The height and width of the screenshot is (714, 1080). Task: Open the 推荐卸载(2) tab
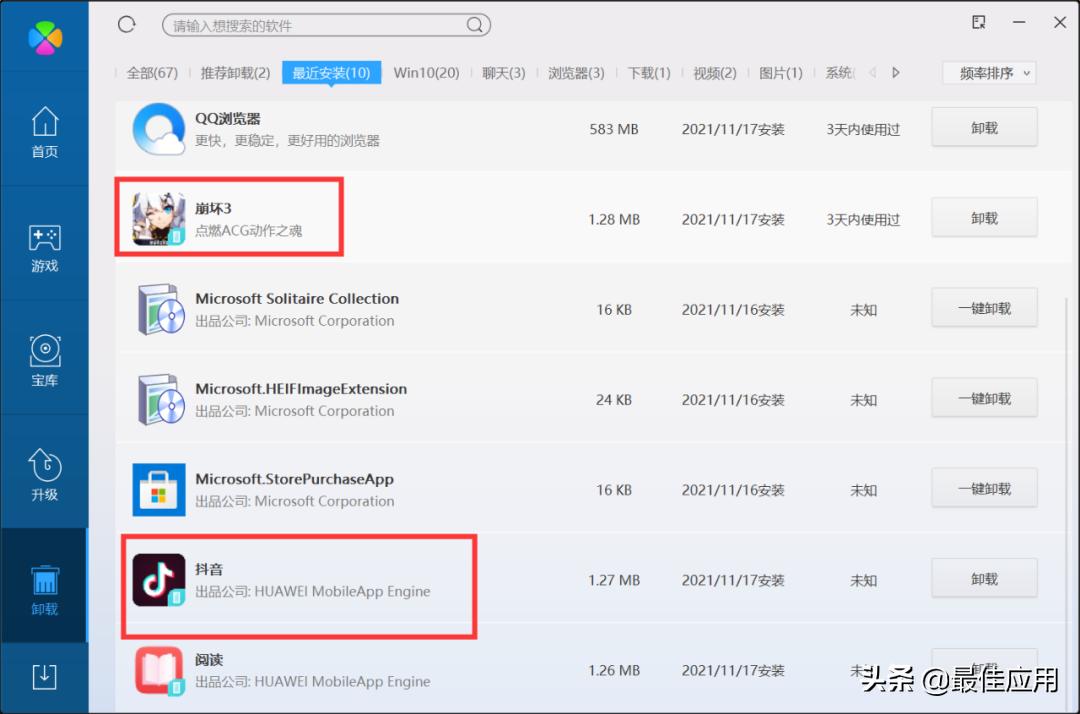tap(235, 73)
